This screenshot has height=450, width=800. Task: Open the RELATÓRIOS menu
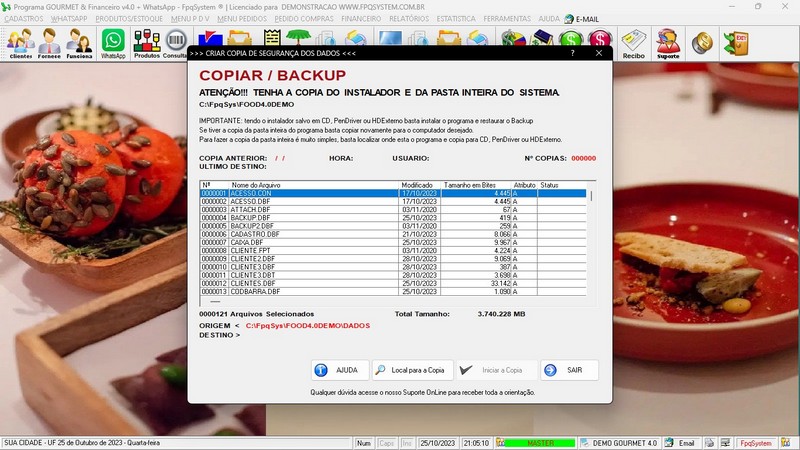point(409,19)
